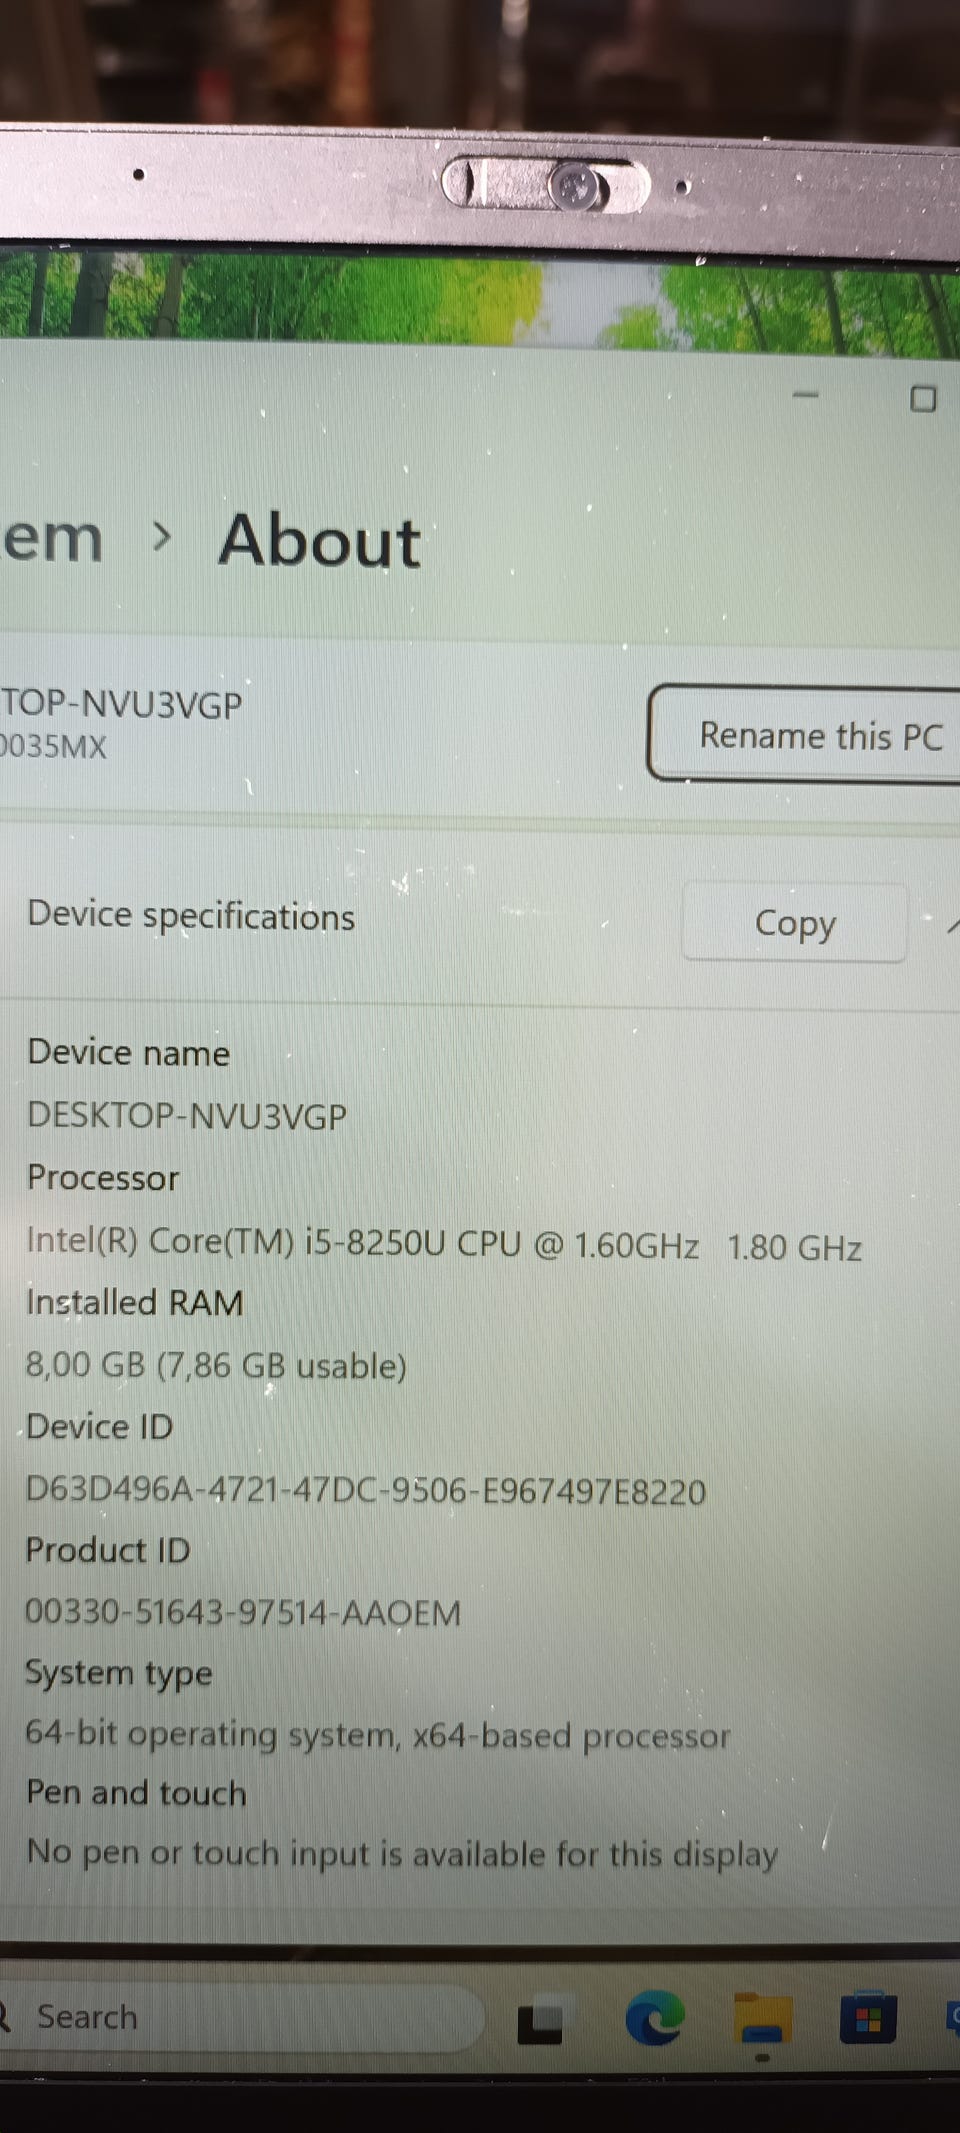960x2133 pixels.
Task: Go back to System via breadcrumb
Action: 50,540
